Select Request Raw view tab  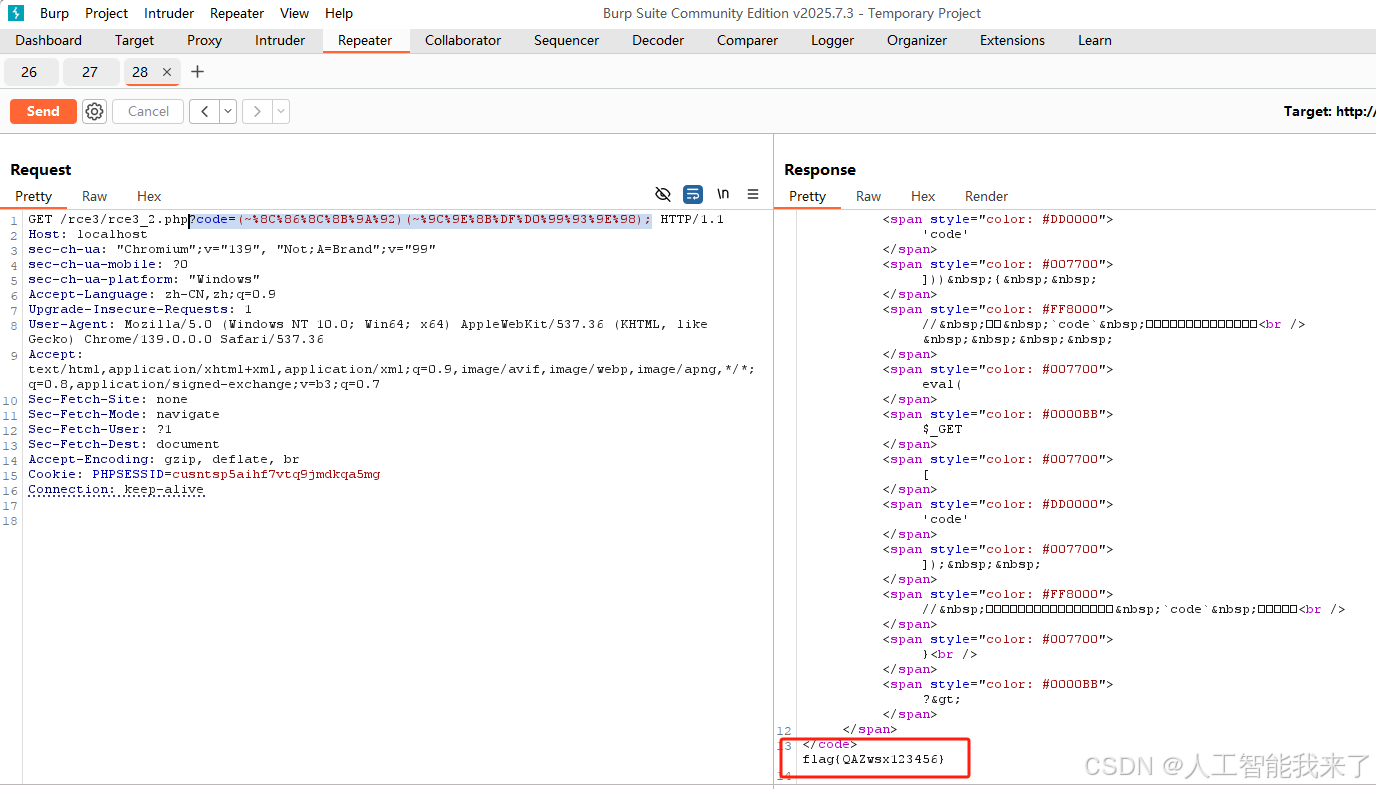point(94,196)
